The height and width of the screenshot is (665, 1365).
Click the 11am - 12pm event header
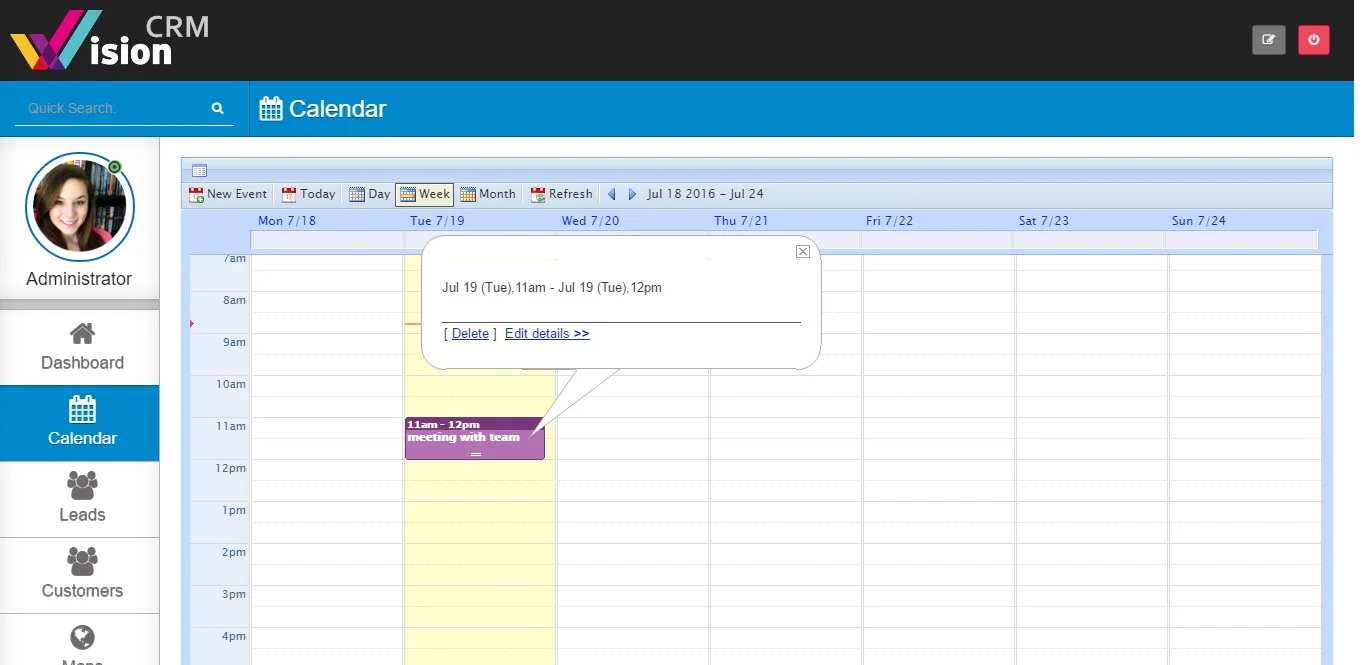point(475,425)
